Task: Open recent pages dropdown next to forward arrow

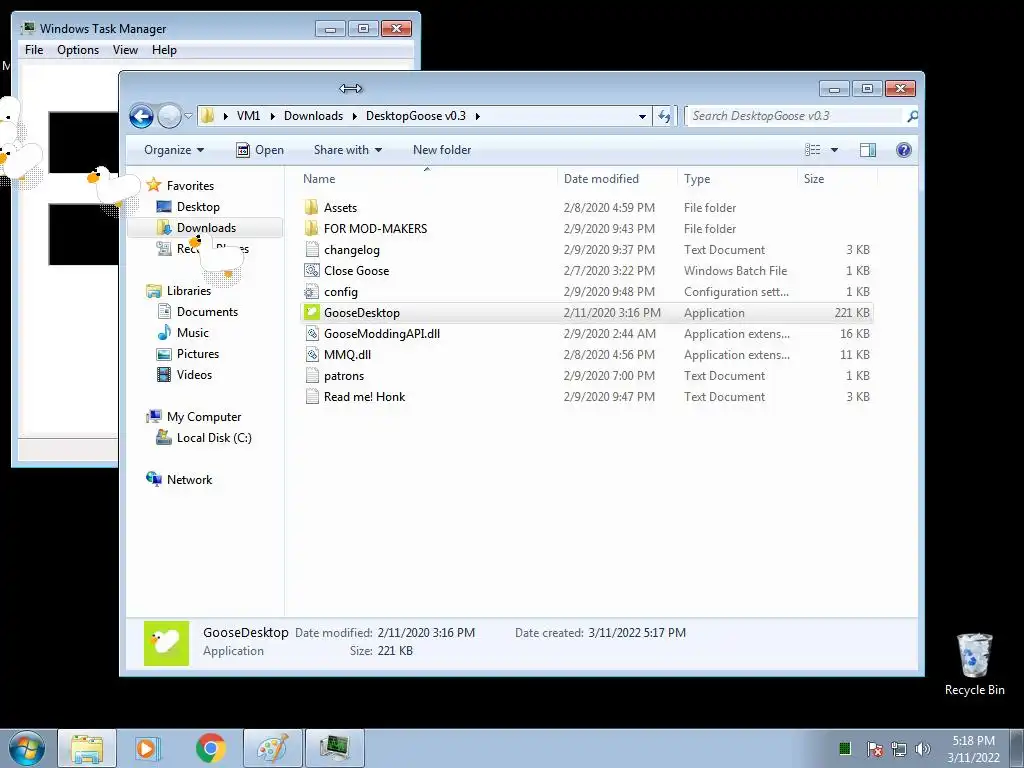Action: tap(188, 116)
